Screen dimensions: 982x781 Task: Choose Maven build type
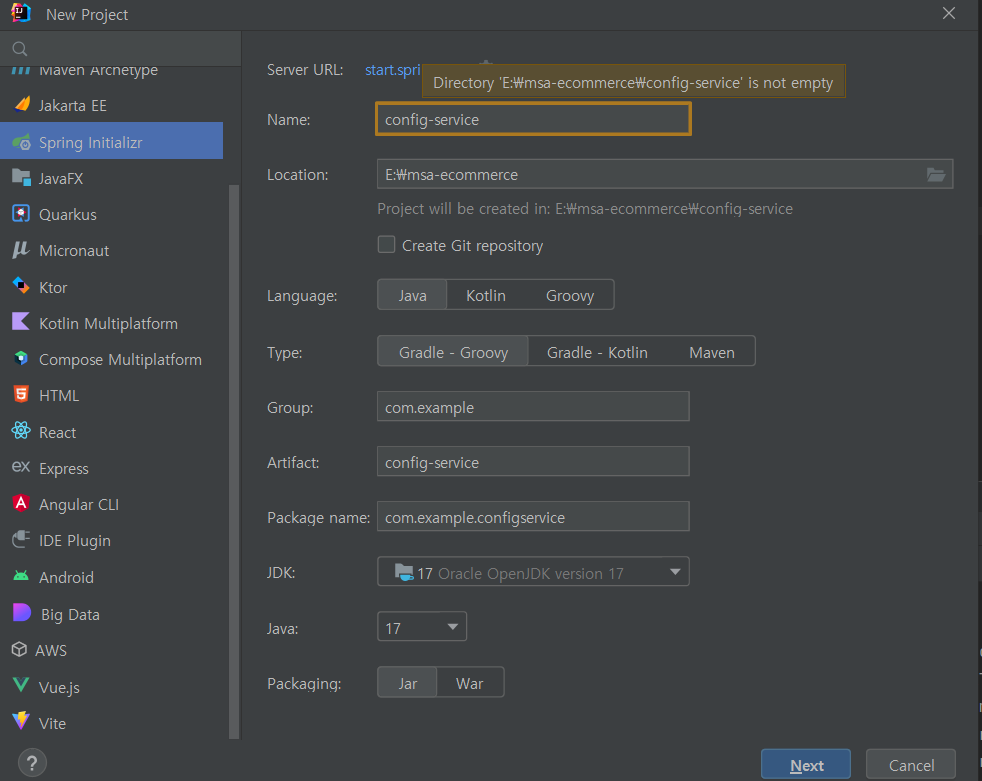712,352
